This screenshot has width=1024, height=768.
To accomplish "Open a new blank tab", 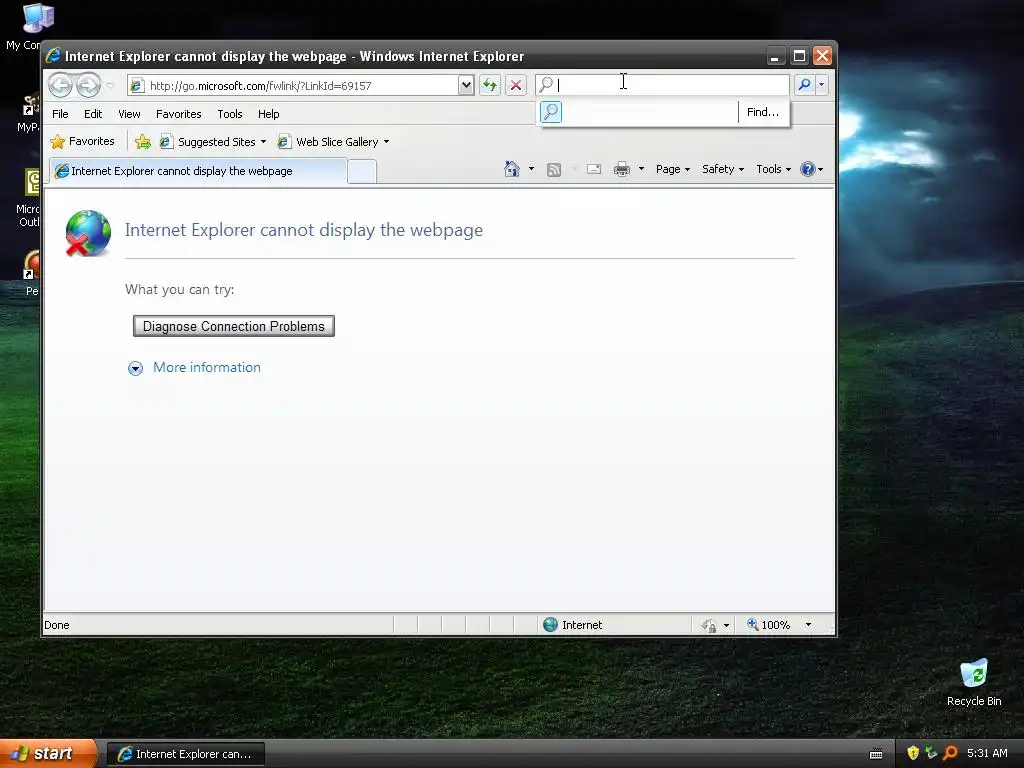I will (362, 172).
